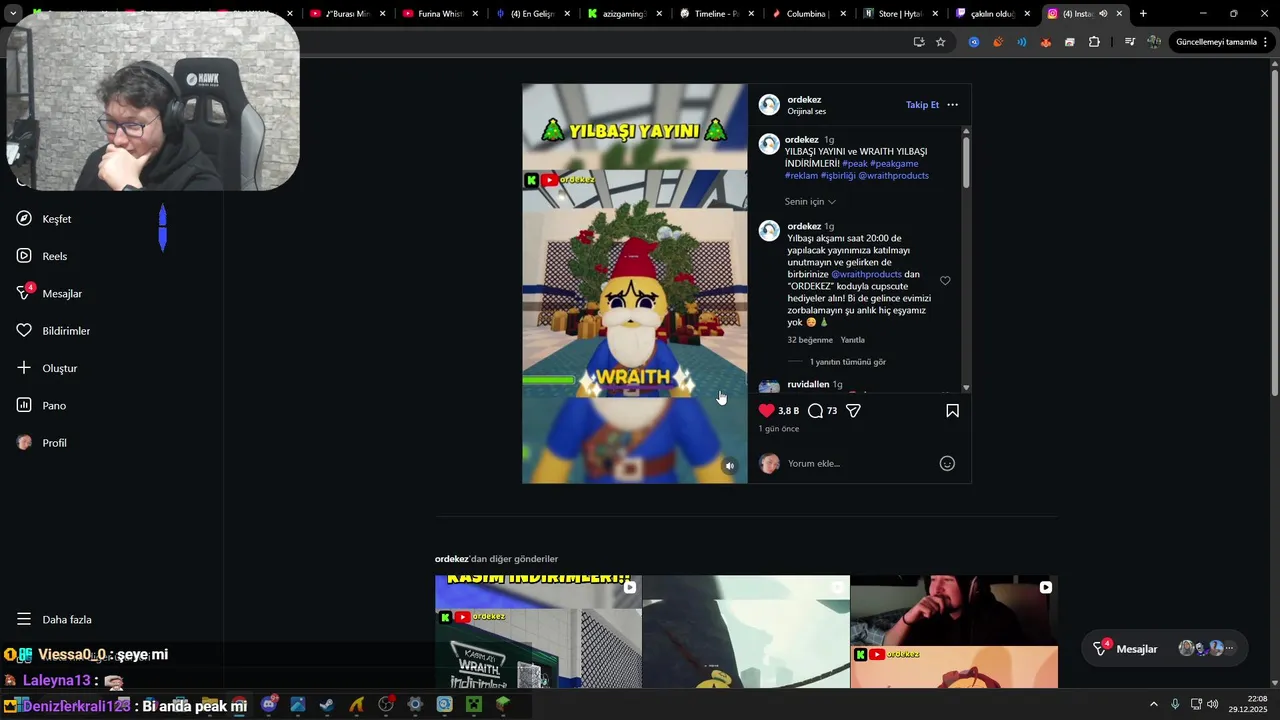Image resolution: width=1280 pixels, height=720 pixels.
Task: Go to Profil page
Action: 42,443
